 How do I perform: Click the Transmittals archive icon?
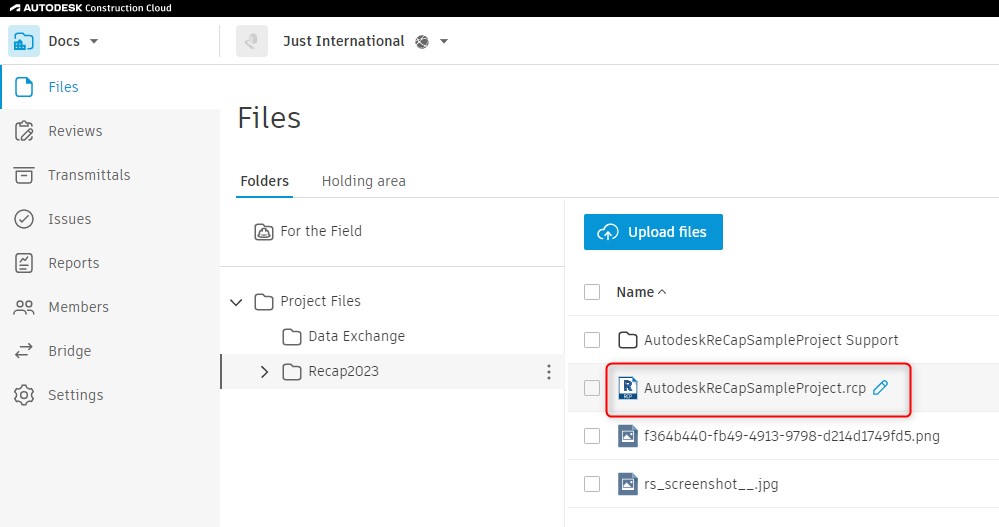[x=24, y=175]
